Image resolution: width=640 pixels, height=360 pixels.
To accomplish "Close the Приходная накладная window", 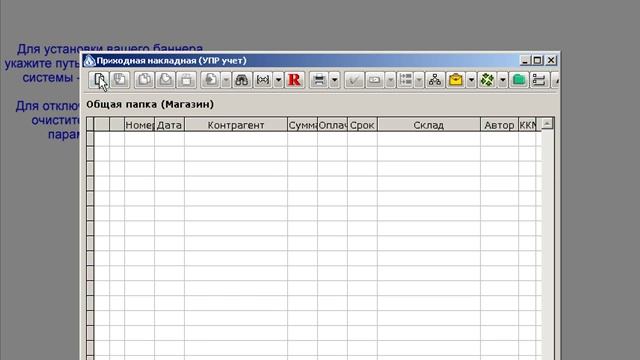I will (x=551, y=60).
